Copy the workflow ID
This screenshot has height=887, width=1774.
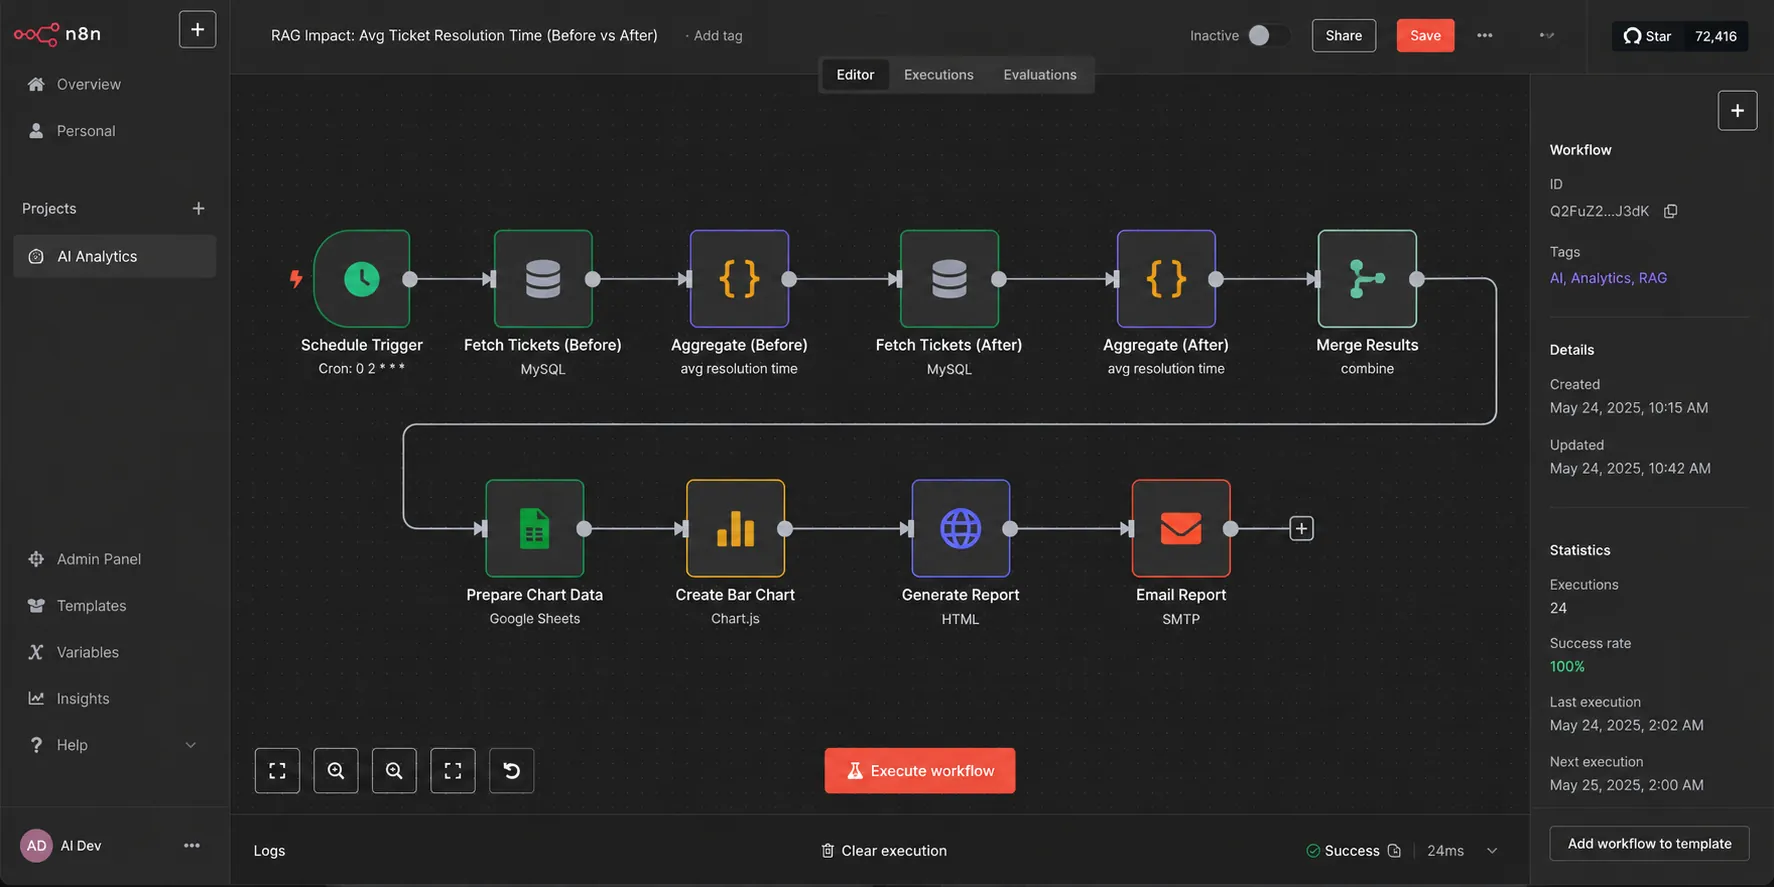click(x=1670, y=211)
